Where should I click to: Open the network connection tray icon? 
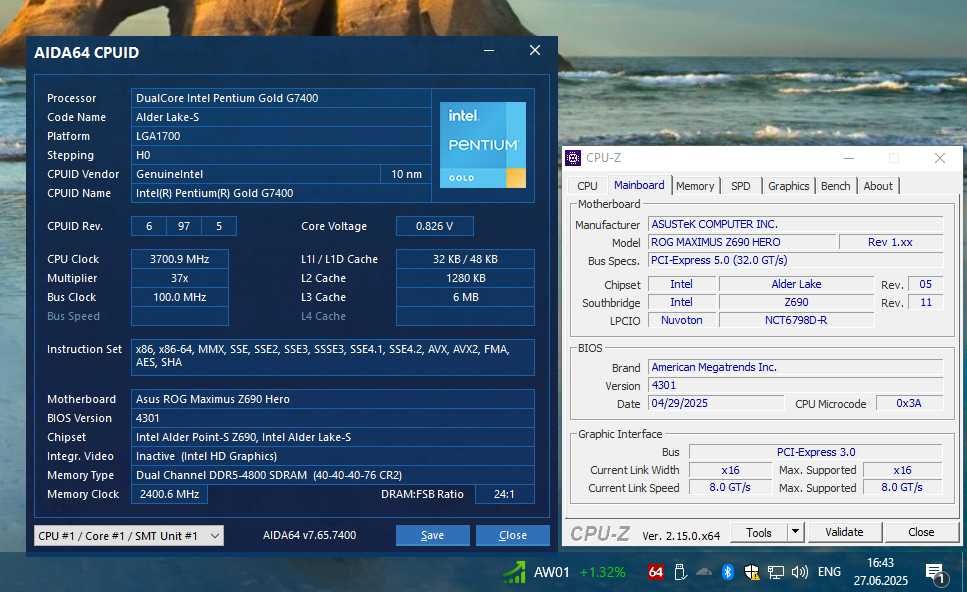point(775,572)
